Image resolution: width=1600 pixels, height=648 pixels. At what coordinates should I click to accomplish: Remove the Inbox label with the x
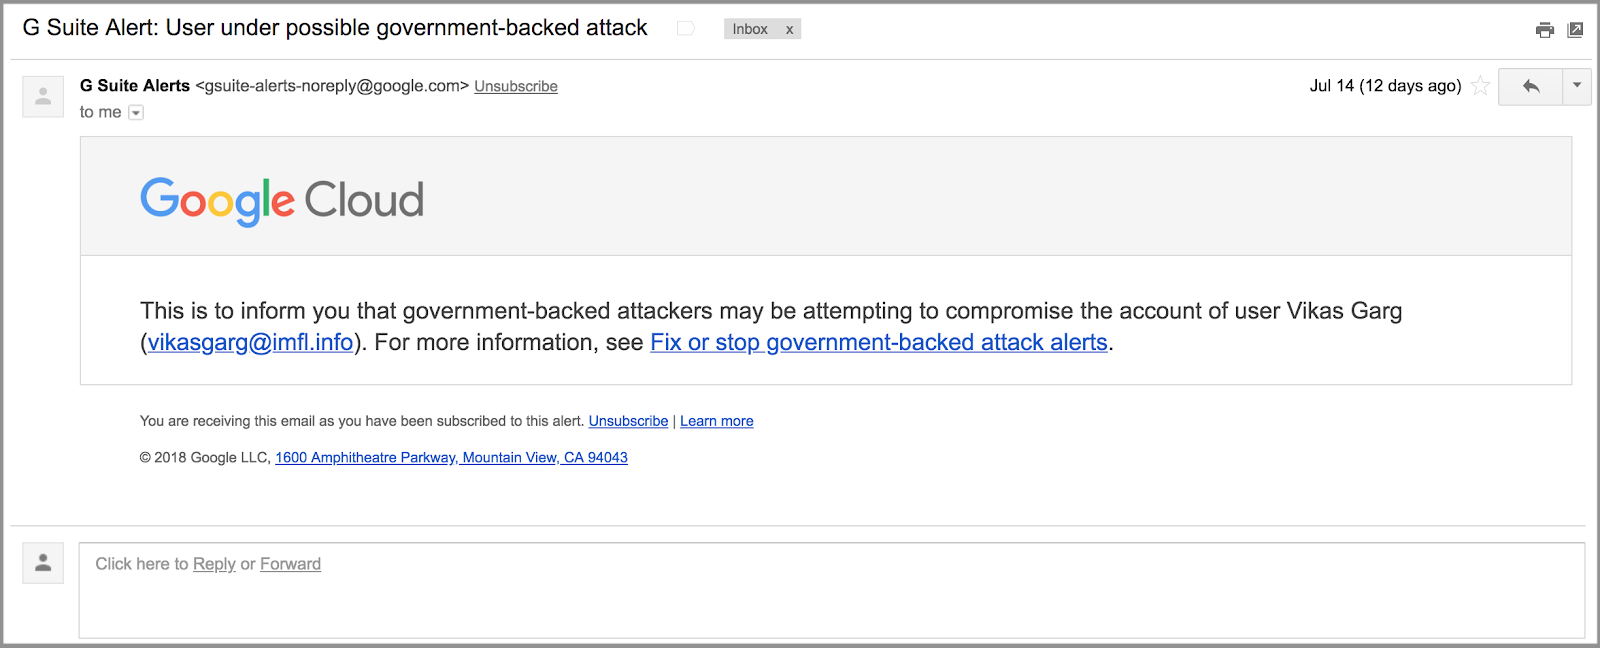(x=789, y=29)
